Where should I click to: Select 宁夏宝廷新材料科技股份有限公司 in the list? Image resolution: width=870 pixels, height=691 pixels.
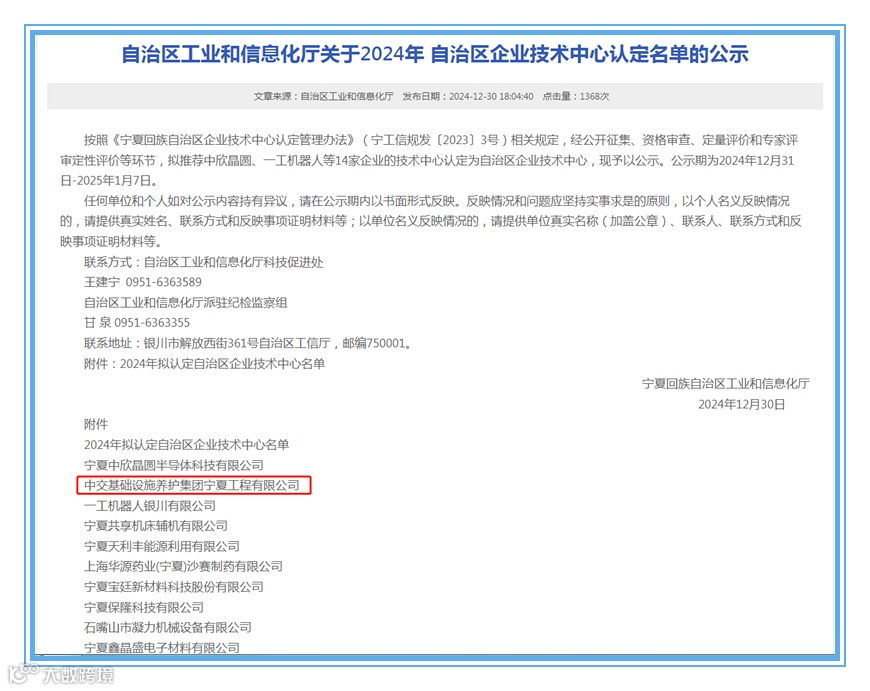coord(174,587)
